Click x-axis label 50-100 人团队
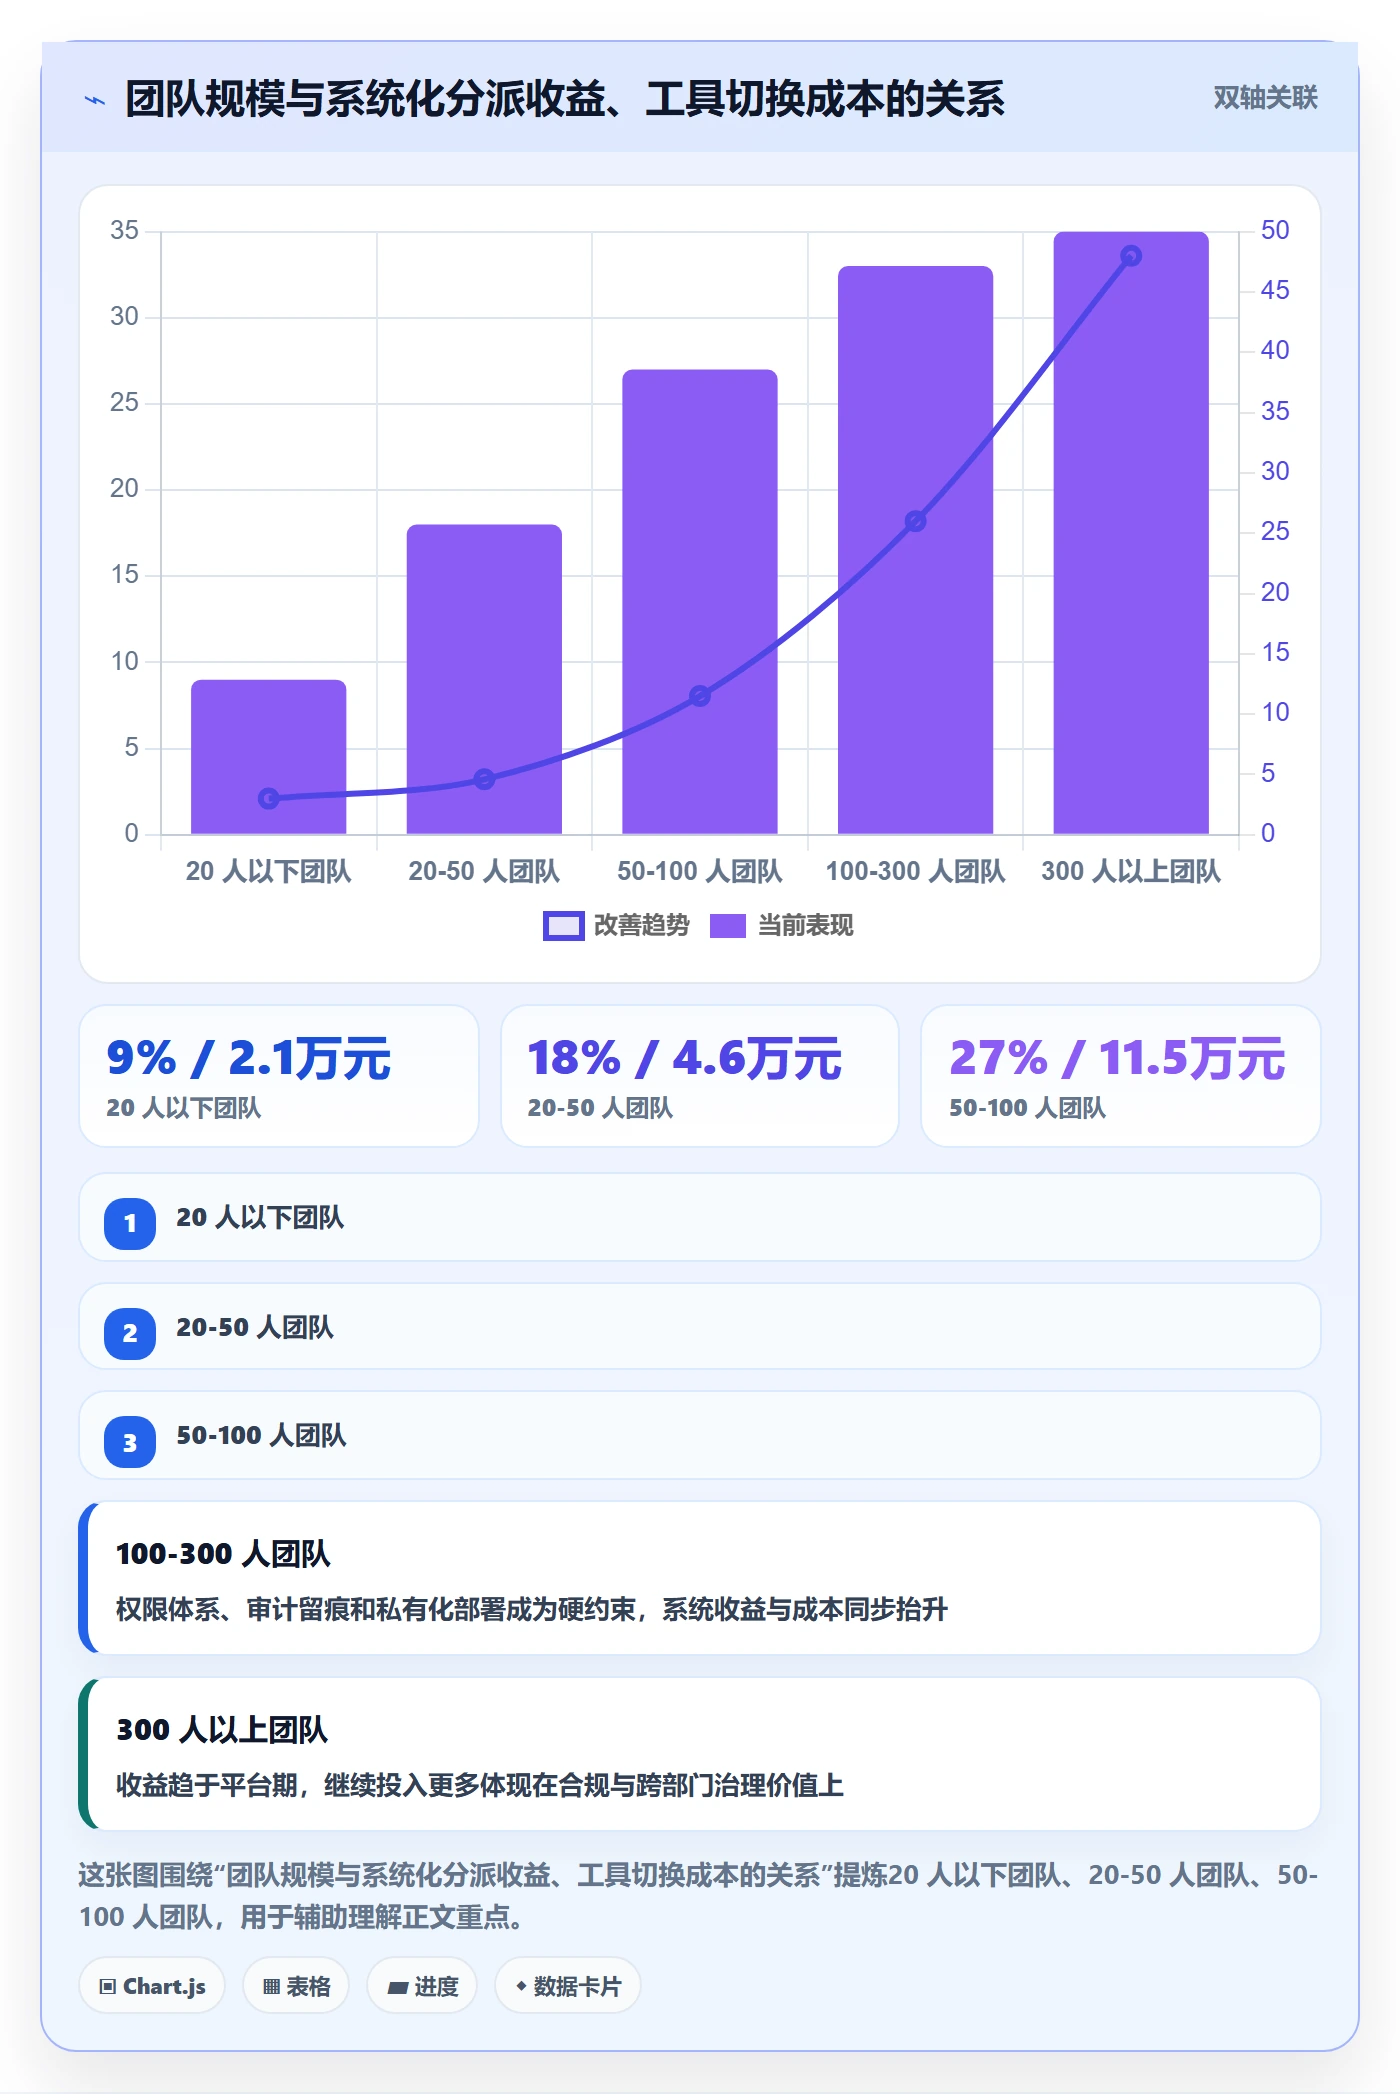Viewport: 1400px width, 2094px height. (700, 872)
